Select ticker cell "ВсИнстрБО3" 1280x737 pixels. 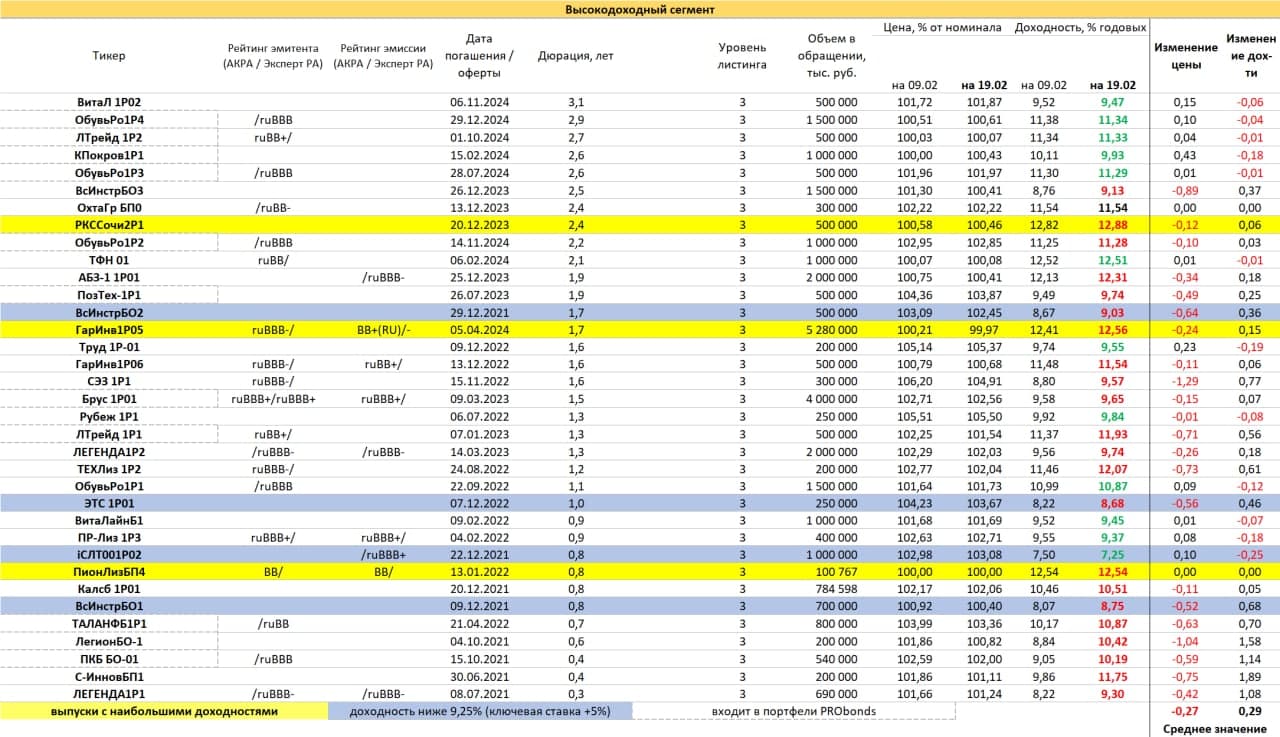click(x=109, y=189)
